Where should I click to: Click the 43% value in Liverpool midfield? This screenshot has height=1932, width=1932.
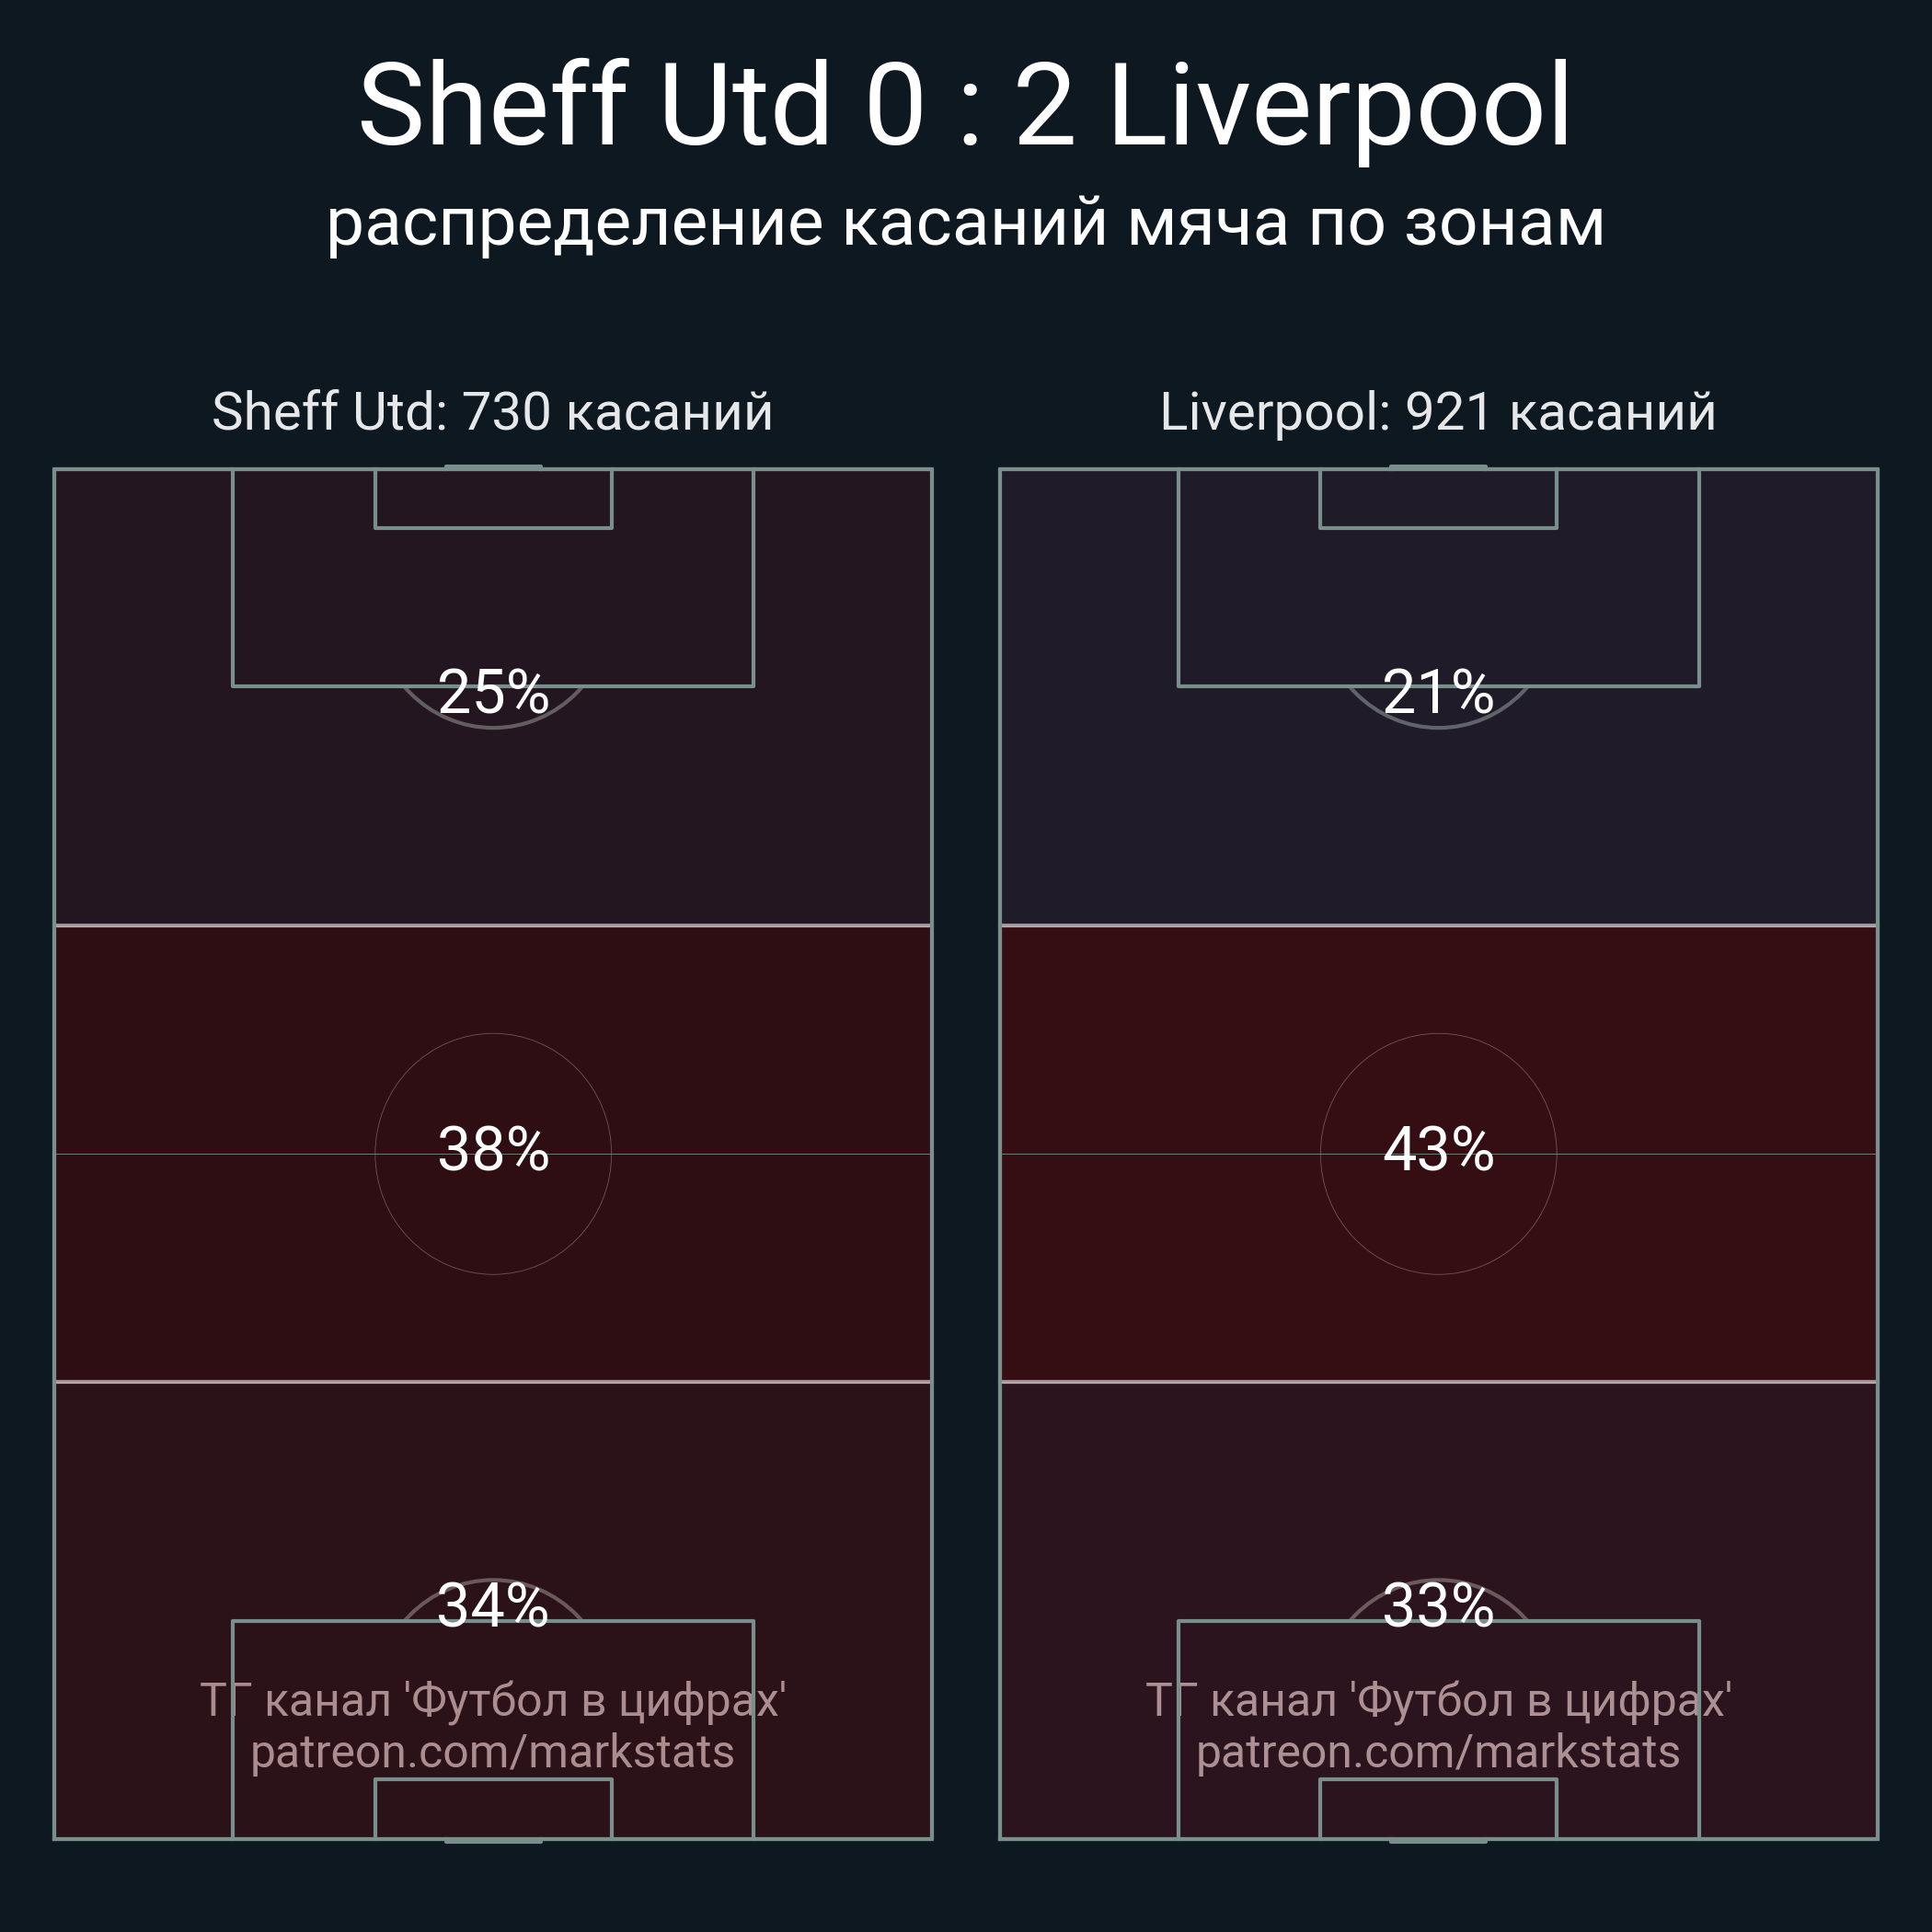(x=1439, y=1149)
